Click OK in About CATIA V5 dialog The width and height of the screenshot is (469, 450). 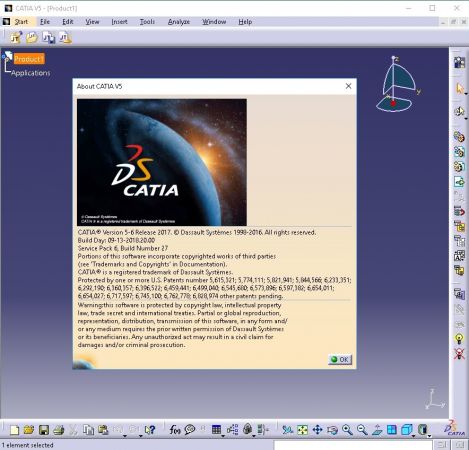(340, 359)
